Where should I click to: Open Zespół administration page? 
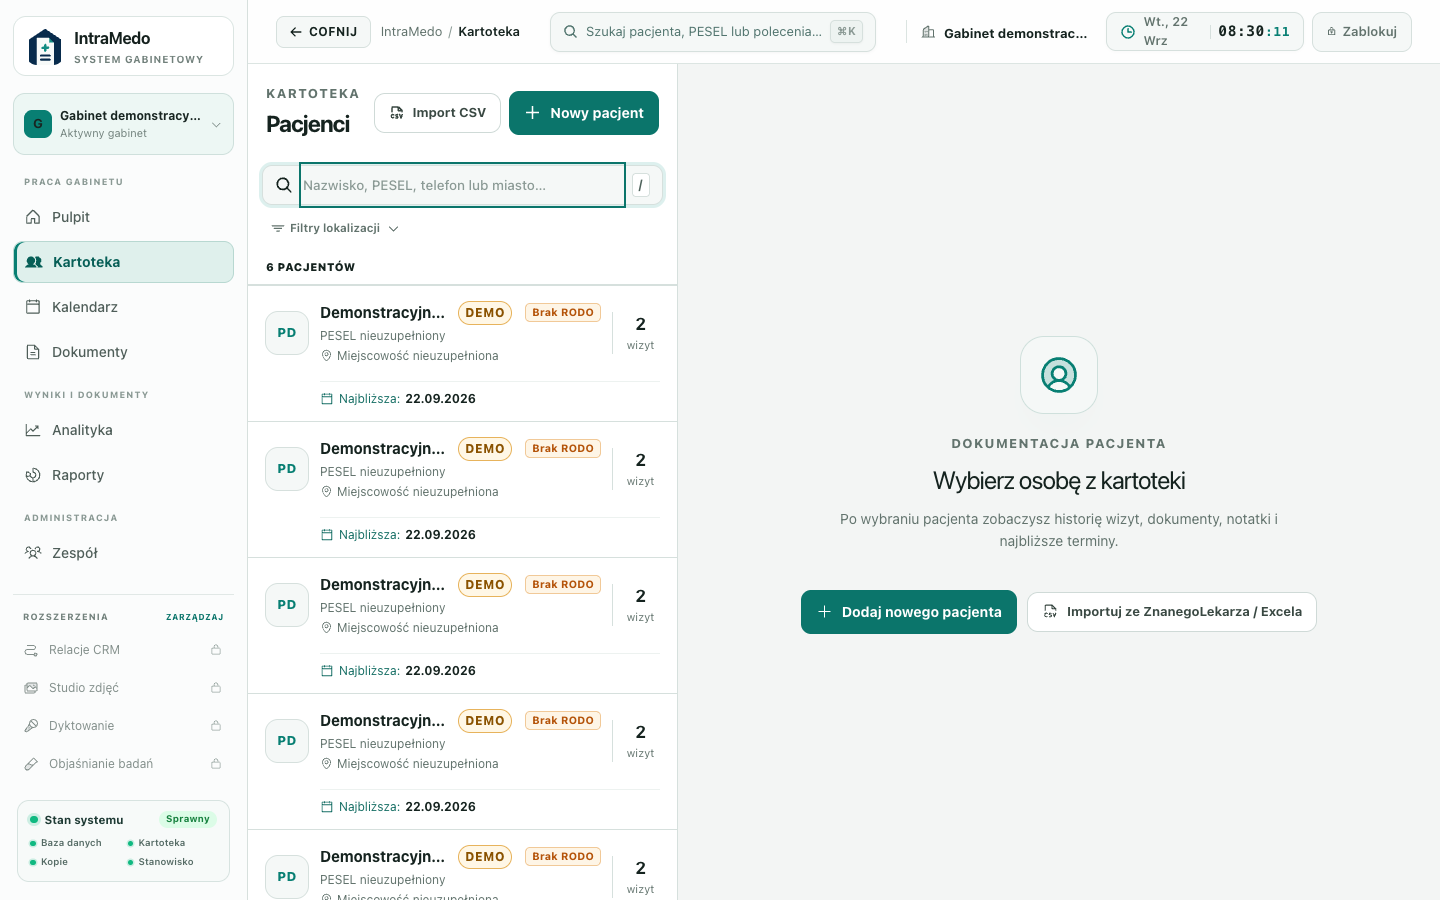pyautogui.click(x=123, y=553)
